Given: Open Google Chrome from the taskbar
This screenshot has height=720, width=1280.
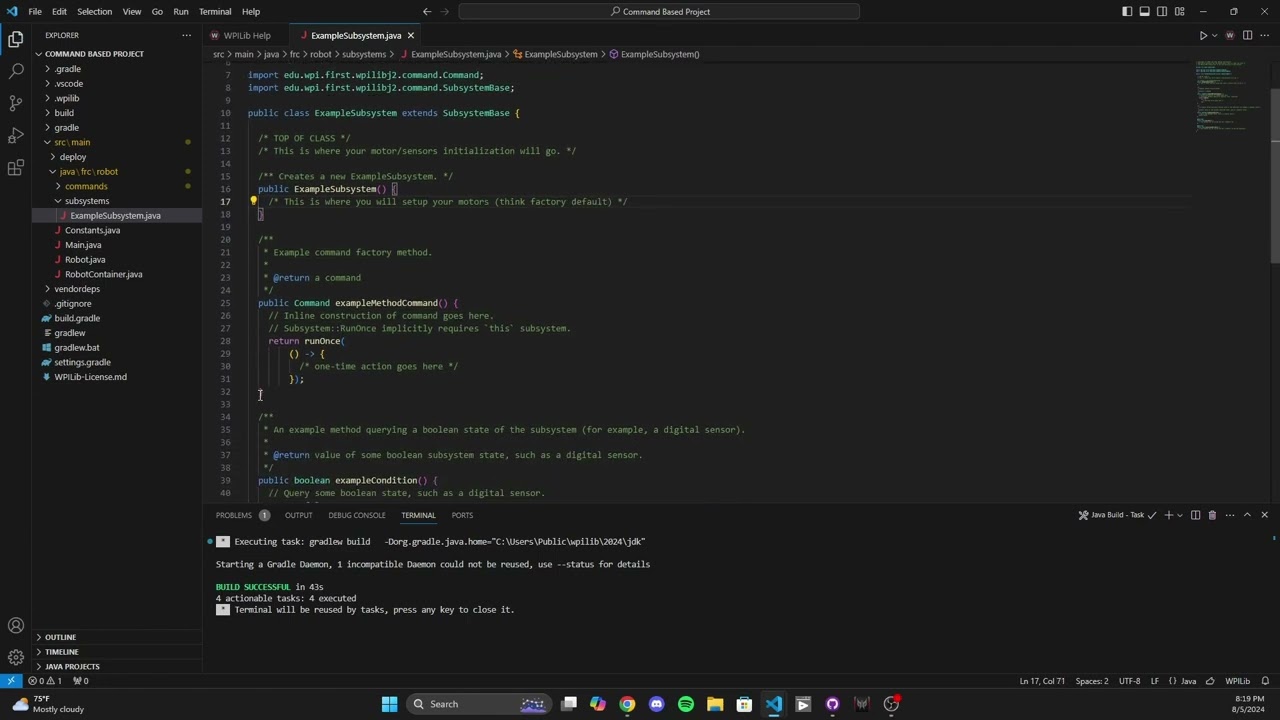Looking at the screenshot, I should pyautogui.click(x=627, y=704).
